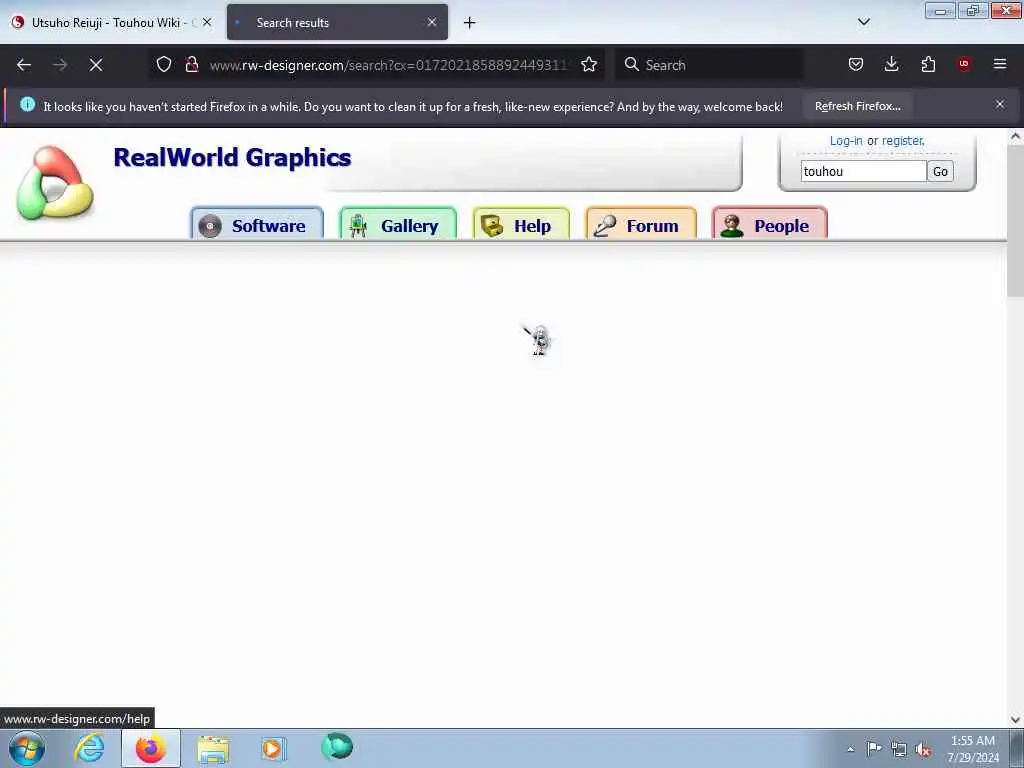Click the page scrollbar down arrow

click(1016, 720)
